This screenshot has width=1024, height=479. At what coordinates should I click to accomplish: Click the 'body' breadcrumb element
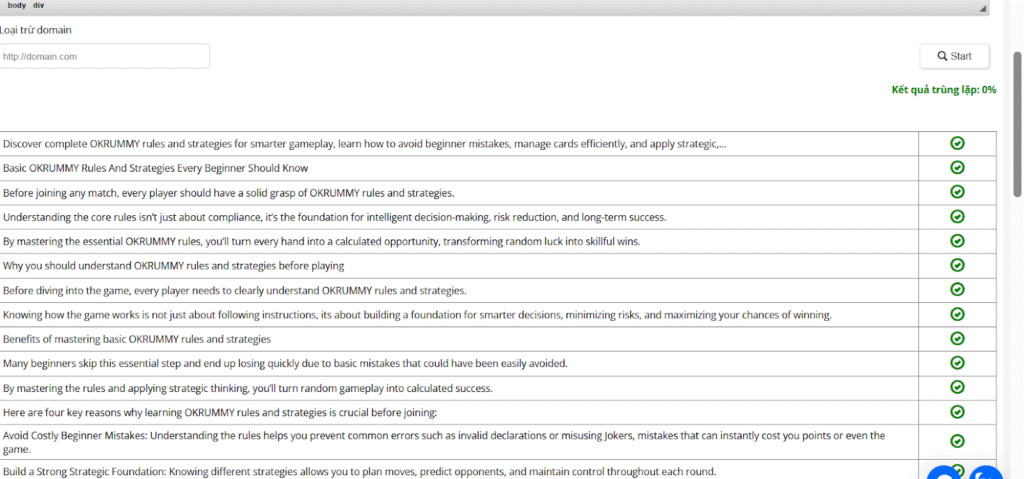(x=16, y=5)
